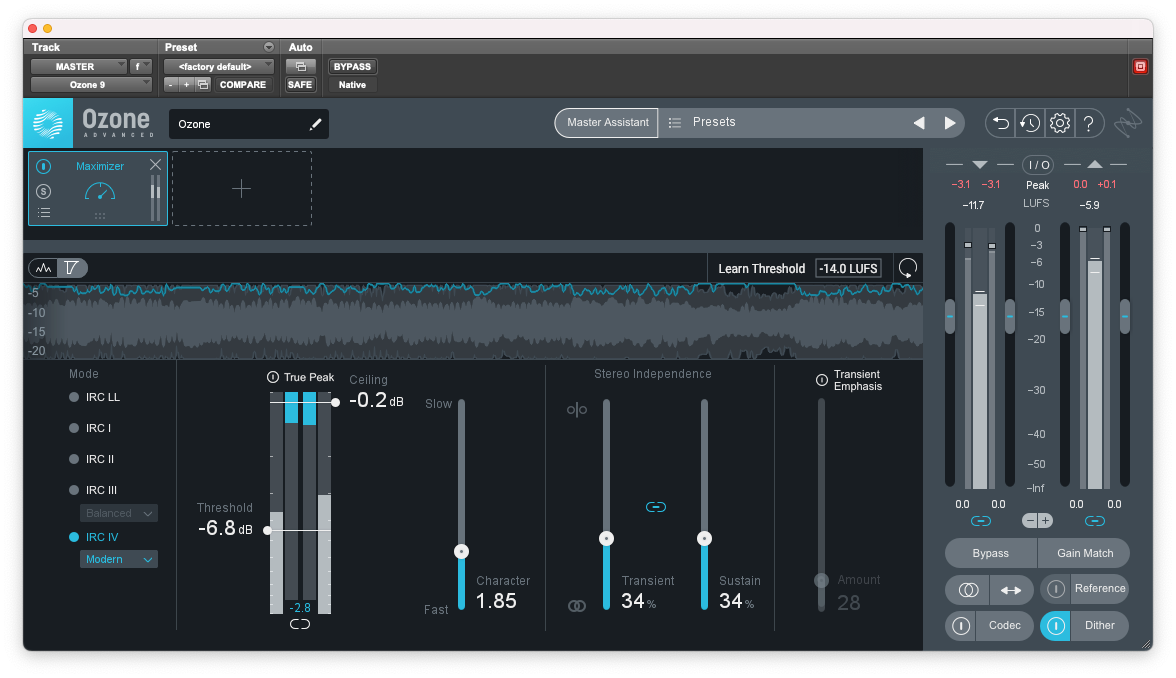Click the Native button
This screenshot has width=1176, height=678.
point(352,85)
